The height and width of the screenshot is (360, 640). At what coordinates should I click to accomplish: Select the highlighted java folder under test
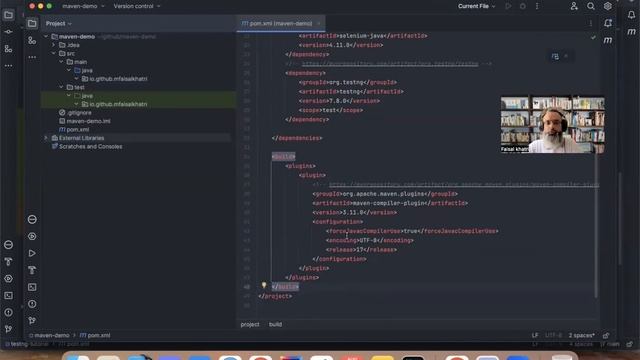[x=87, y=96]
